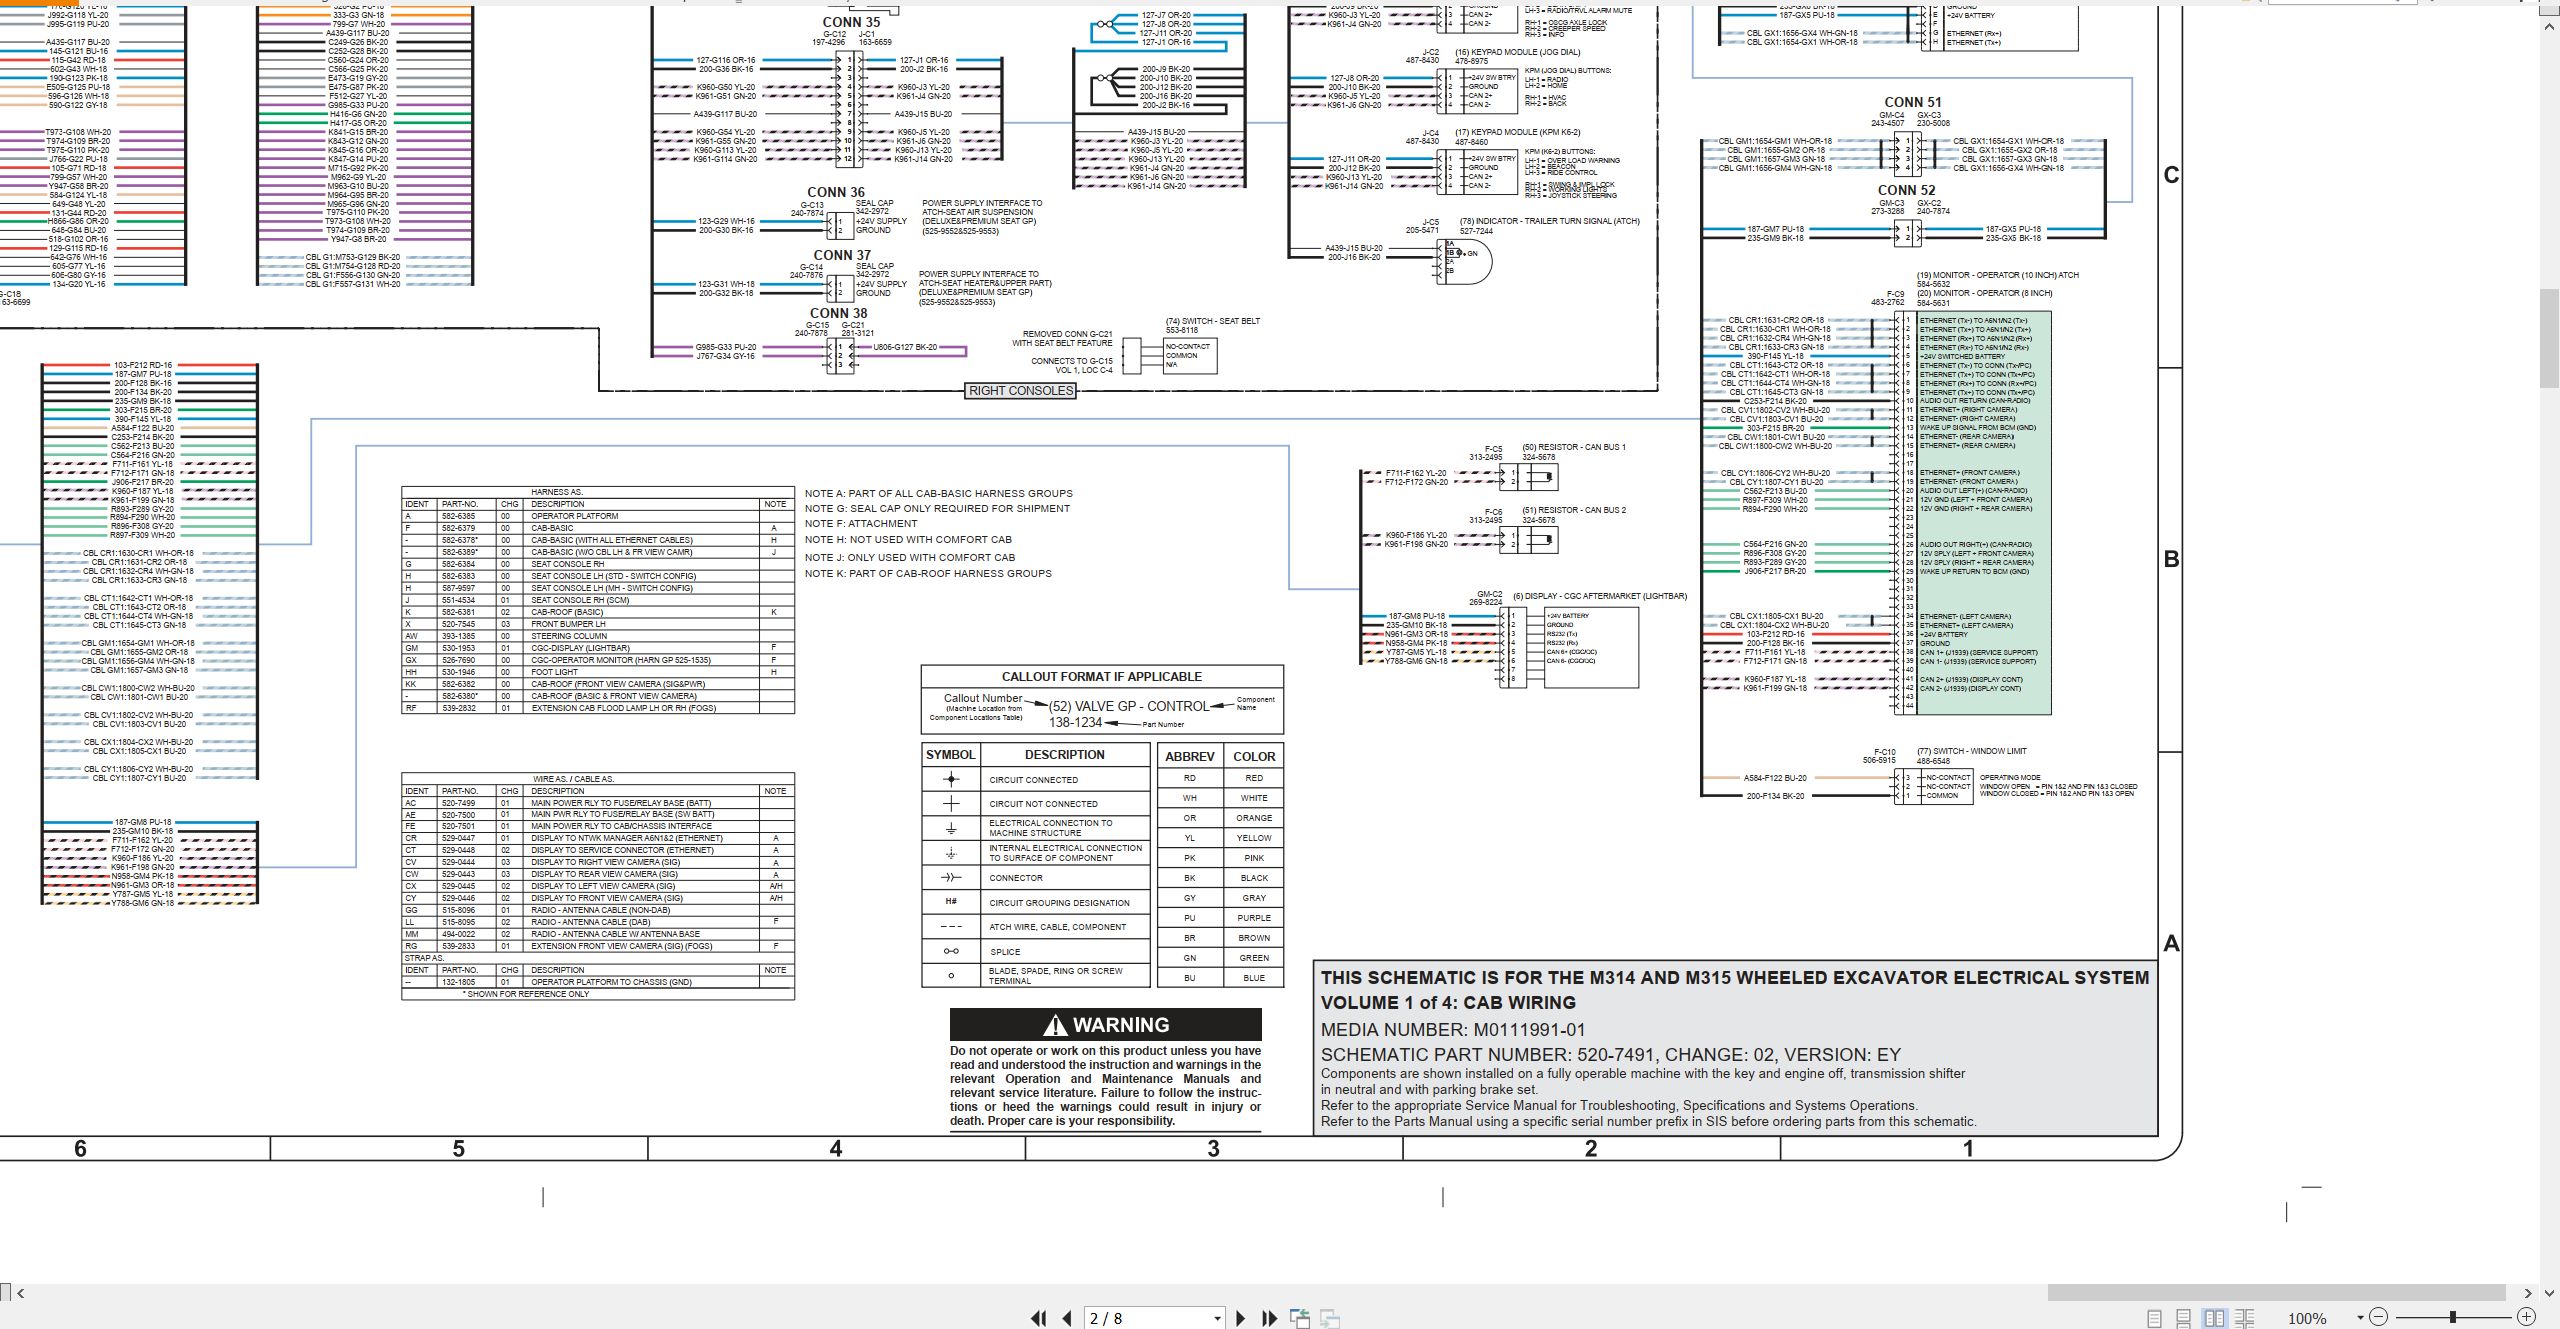Click the CONN 52 connector label
Viewport: 2560px width, 1329px height.
pos(1907,190)
